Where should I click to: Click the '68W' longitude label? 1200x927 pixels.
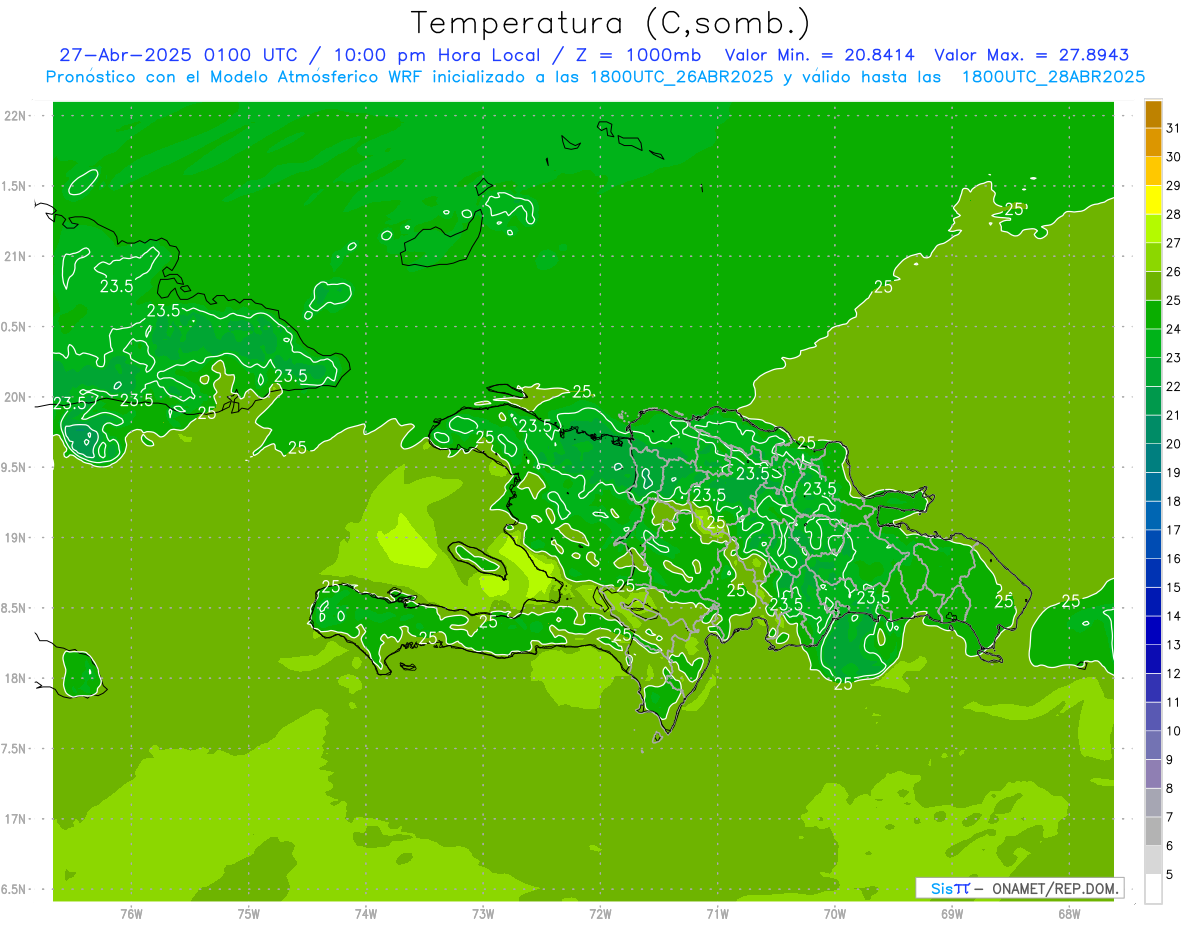[1069, 914]
